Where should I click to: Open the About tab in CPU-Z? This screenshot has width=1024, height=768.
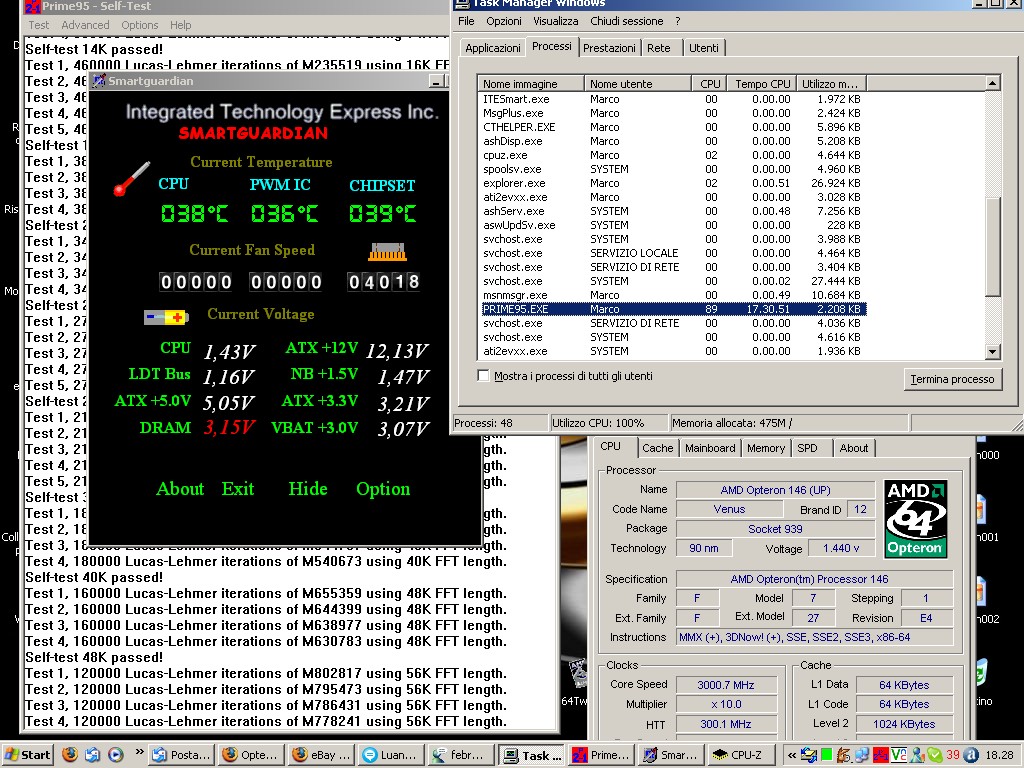tap(854, 448)
